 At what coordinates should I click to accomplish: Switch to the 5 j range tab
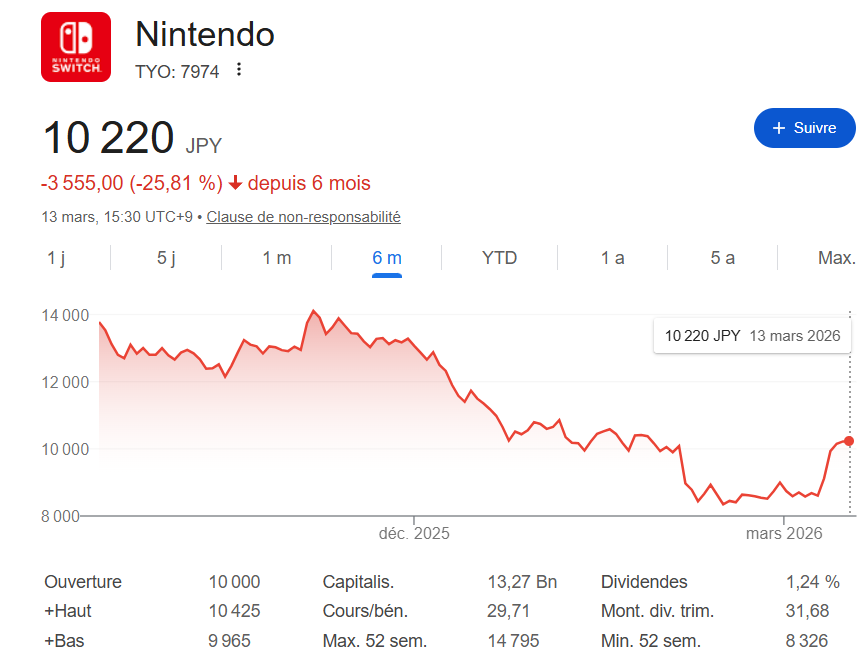(x=166, y=258)
